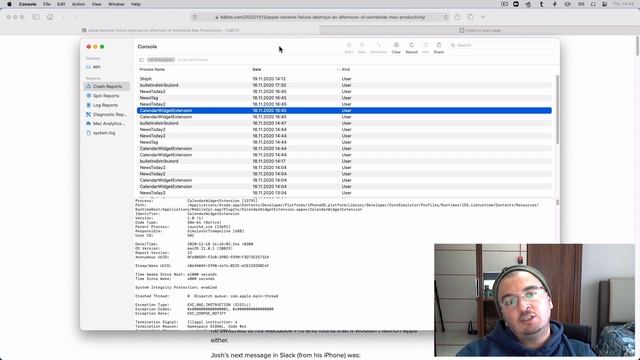Screen dimensions: 640x360
Task: Click Safari's home icon
Action: click(x=50, y=17)
